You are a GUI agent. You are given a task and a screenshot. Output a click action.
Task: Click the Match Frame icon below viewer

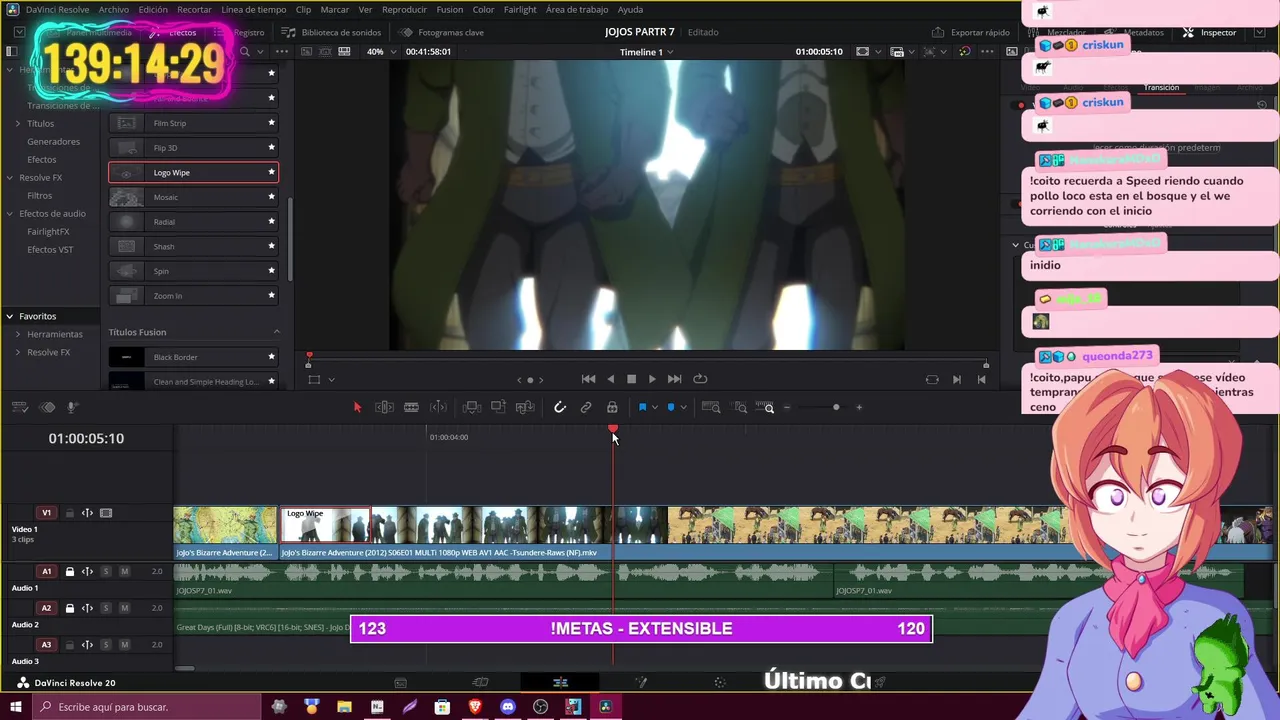pos(932,379)
